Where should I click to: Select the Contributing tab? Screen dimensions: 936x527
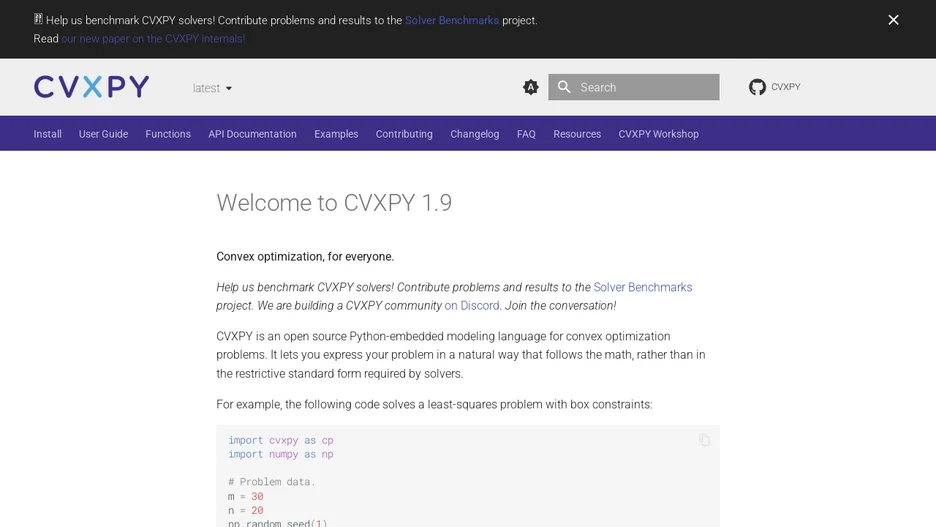point(404,134)
